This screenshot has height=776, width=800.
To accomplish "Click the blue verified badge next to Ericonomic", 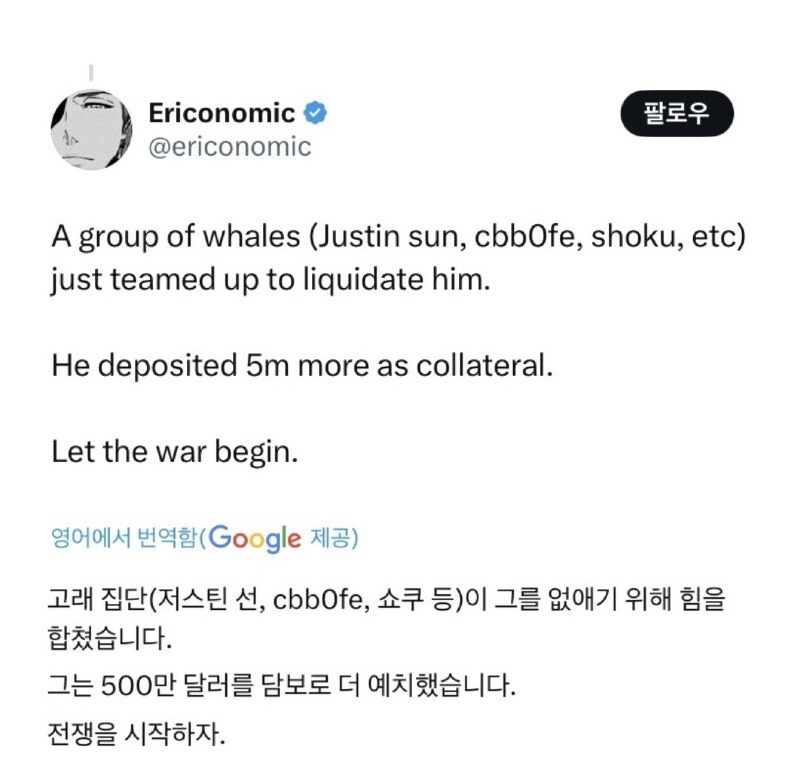I will [315, 113].
